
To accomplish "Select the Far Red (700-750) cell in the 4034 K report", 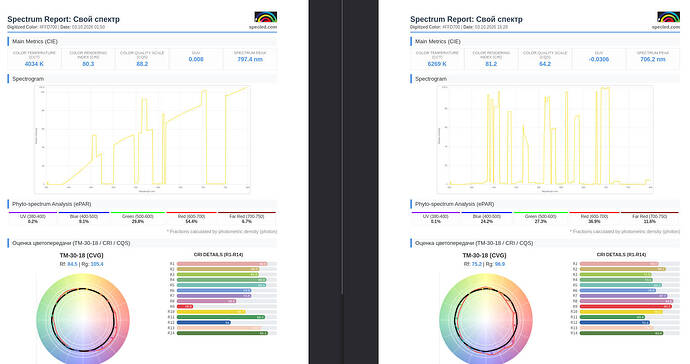I will [247, 218].
